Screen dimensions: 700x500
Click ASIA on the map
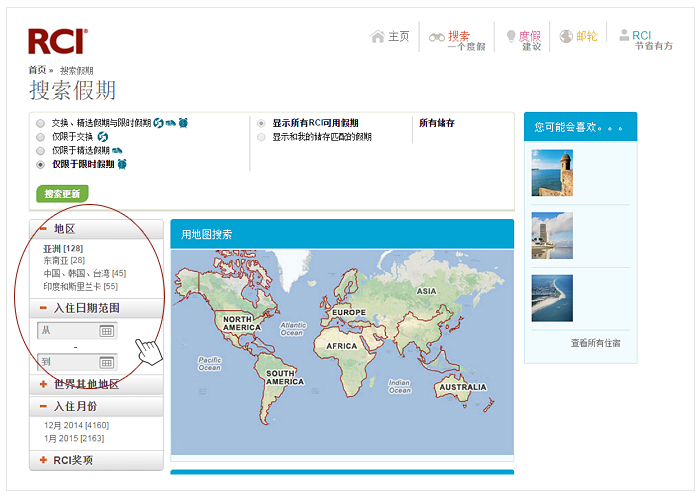426,292
